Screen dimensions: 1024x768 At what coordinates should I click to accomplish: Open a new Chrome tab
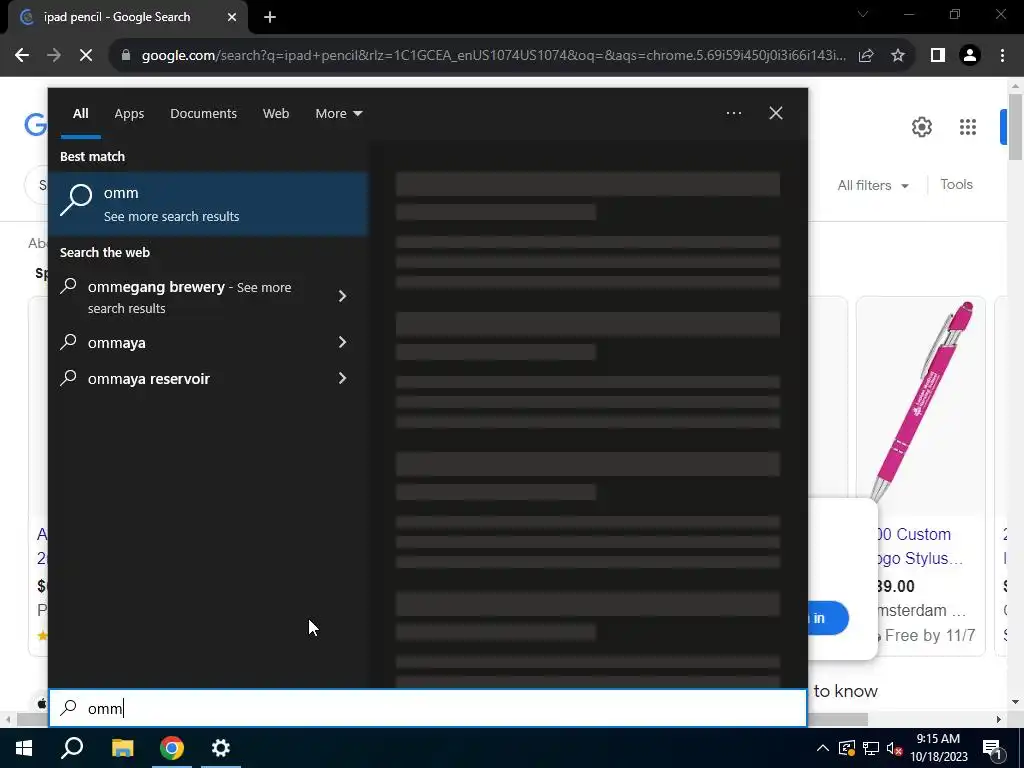click(x=270, y=18)
